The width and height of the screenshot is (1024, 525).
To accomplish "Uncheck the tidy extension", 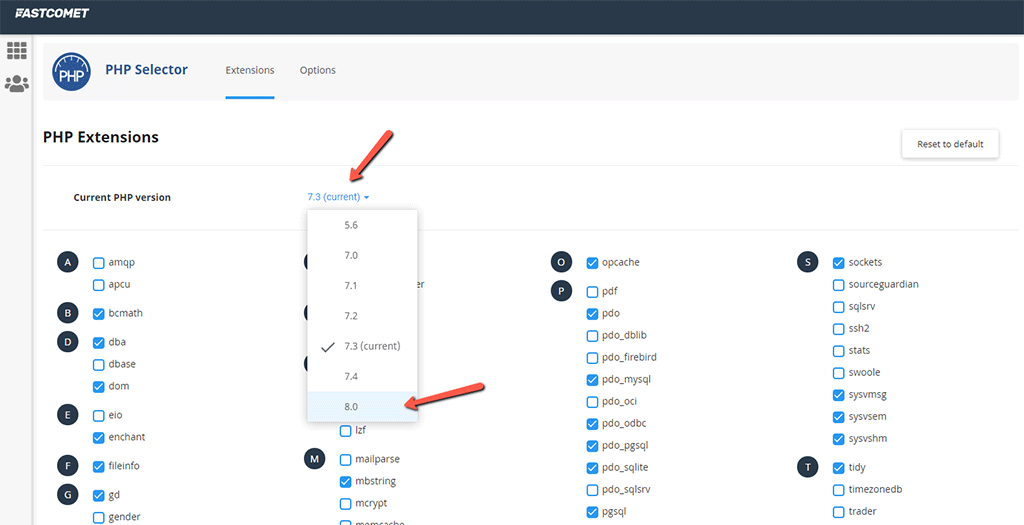I will tap(839, 468).
